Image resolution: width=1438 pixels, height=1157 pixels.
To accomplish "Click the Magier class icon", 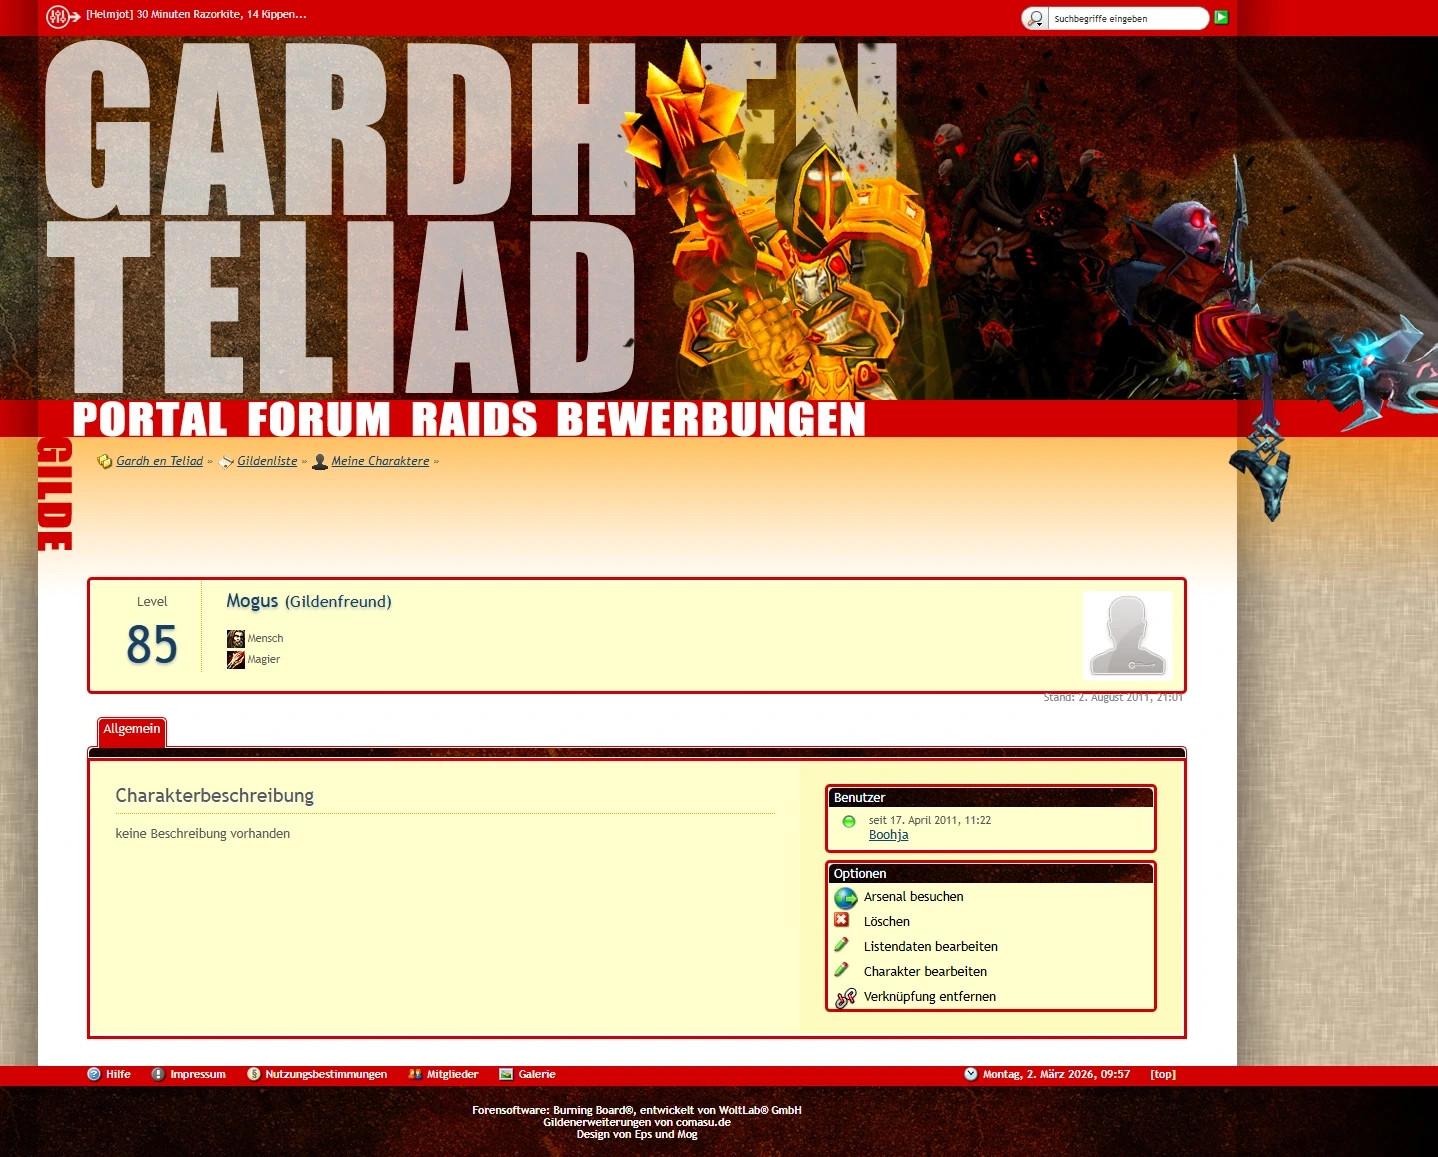I will [236, 660].
